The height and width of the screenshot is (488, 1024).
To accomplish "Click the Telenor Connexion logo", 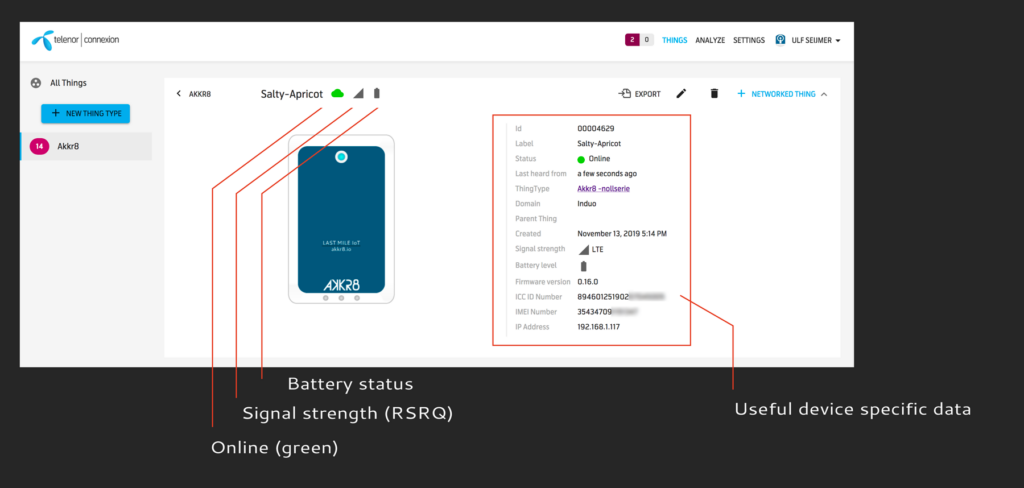I will [x=75, y=41].
